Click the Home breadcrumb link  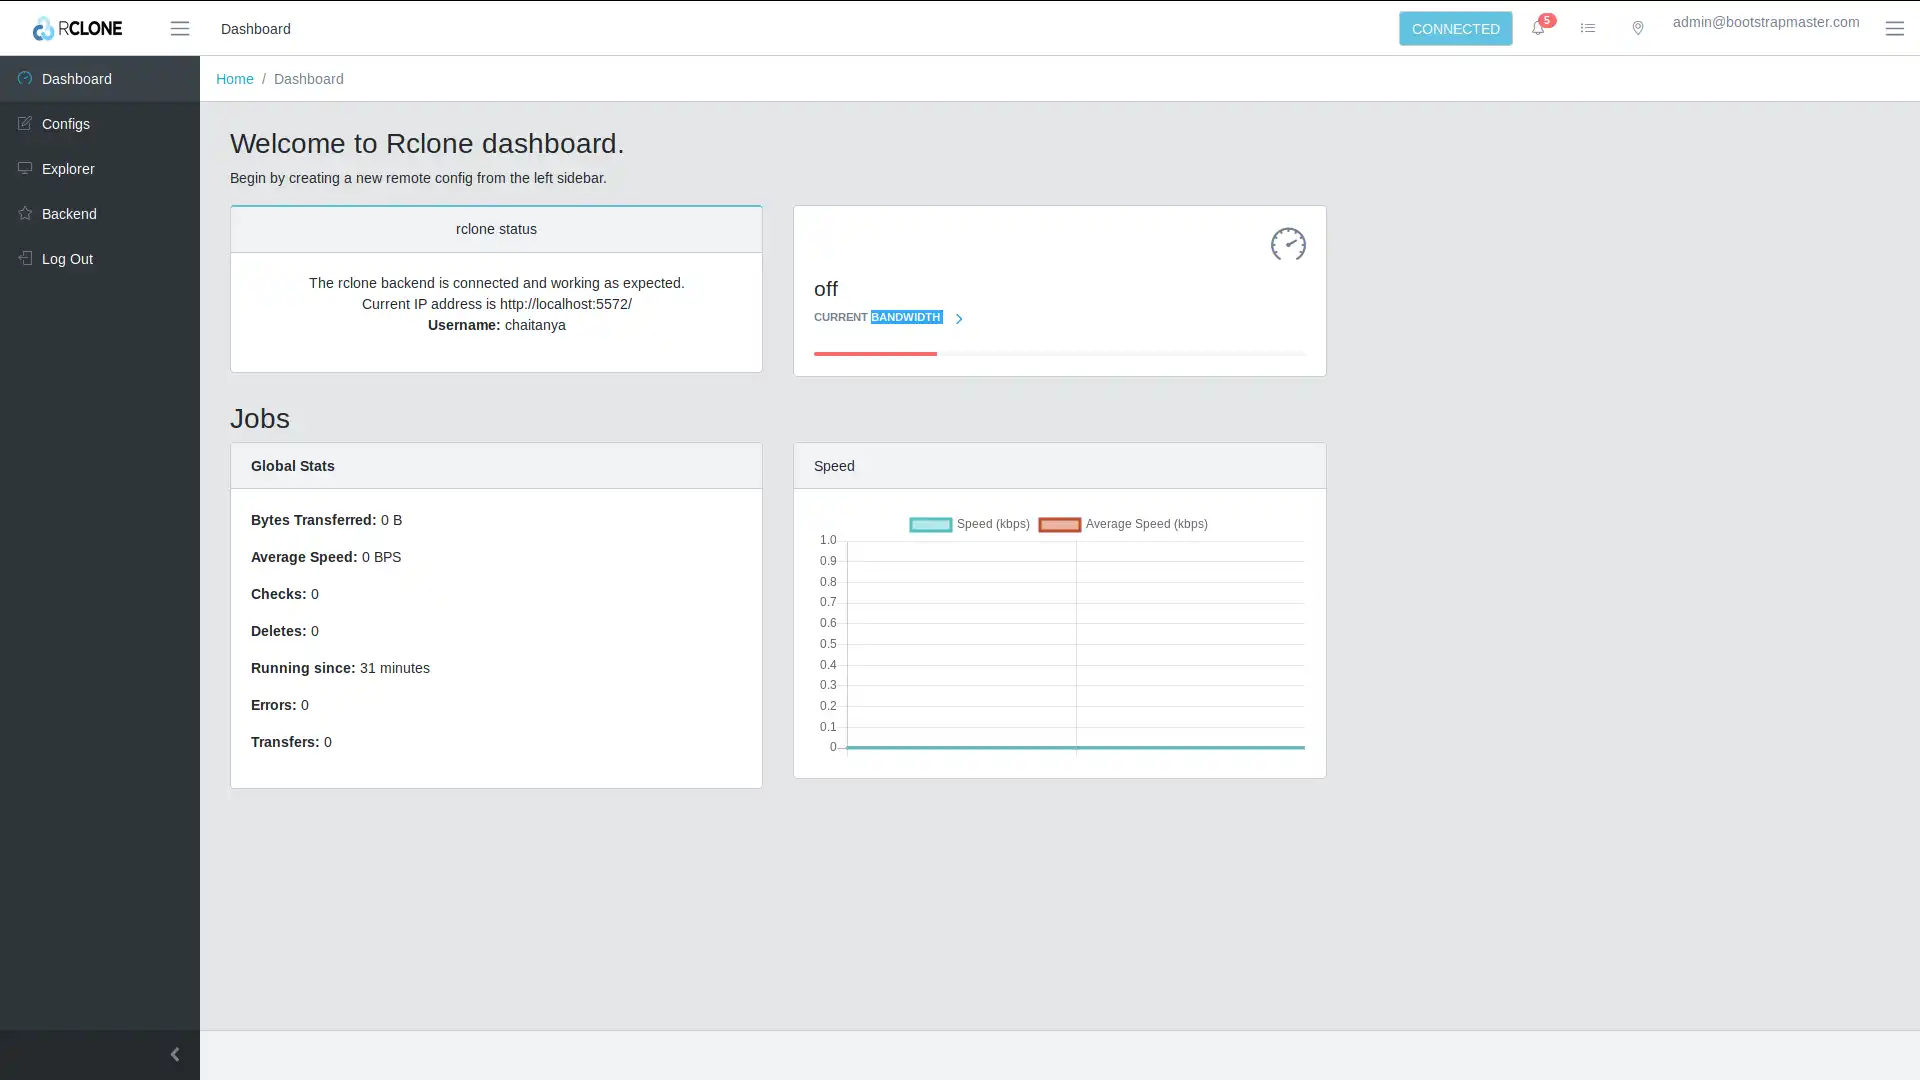pos(235,79)
